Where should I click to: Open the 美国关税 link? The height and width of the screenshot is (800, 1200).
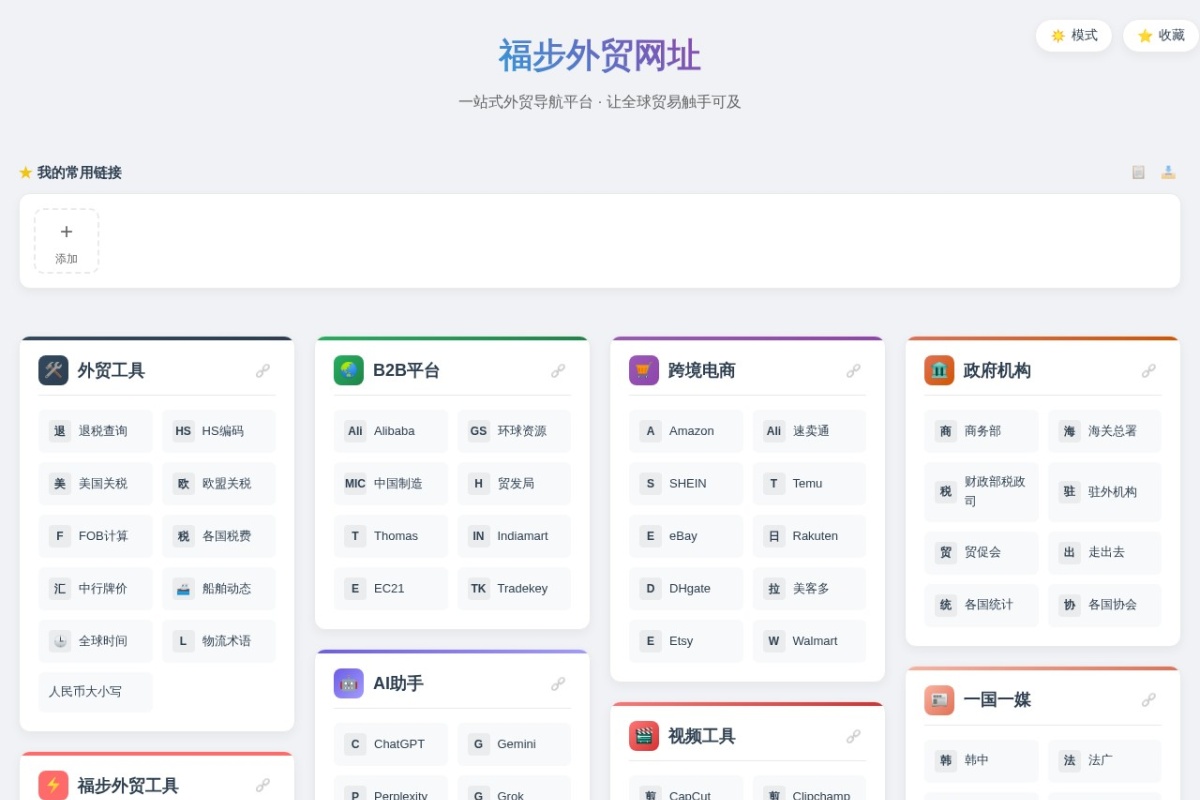coord(96,483)
